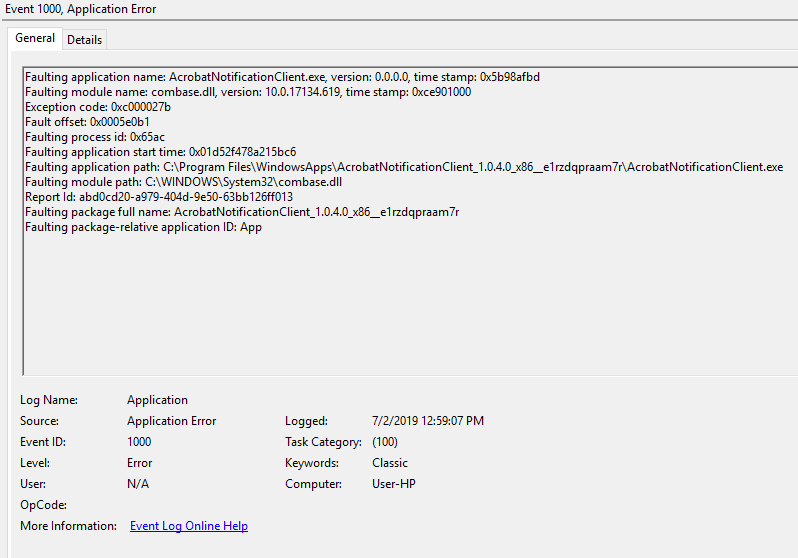
Task: Click the OpCode label
Action: tap(43, 505)
